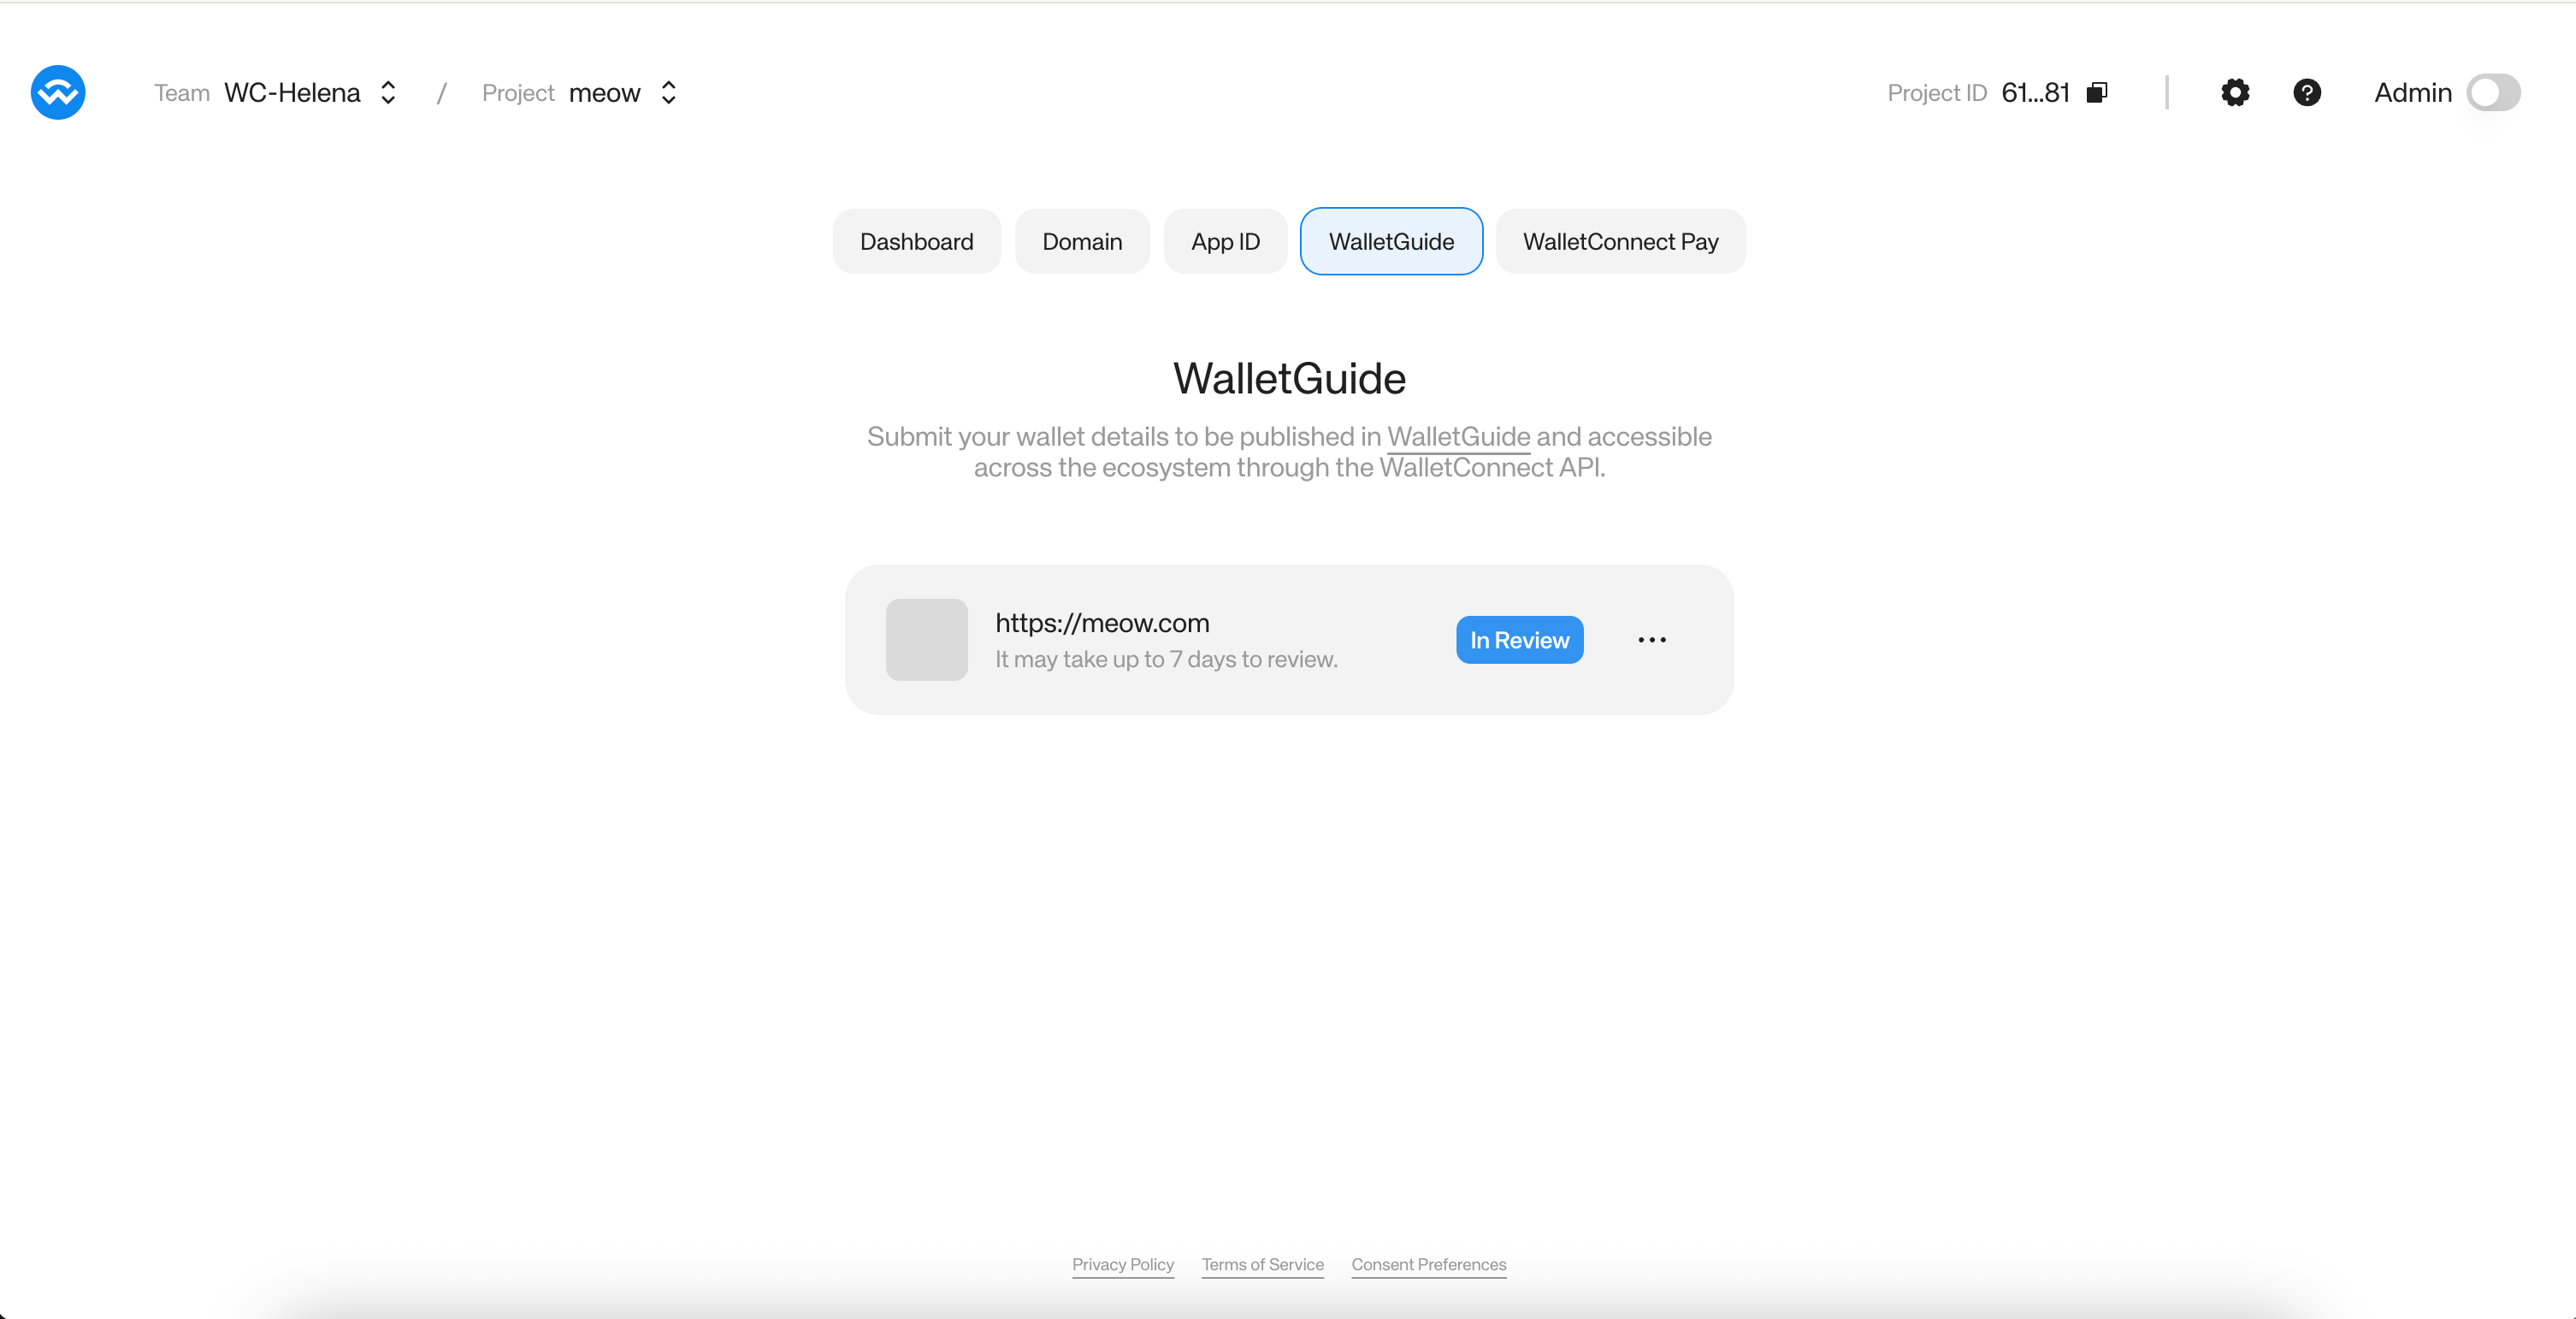The width and height of the screenshot is (2576, 1319).
Task: Open the WalletConnect Pay tab
Action: click(x=1620, y=241)
